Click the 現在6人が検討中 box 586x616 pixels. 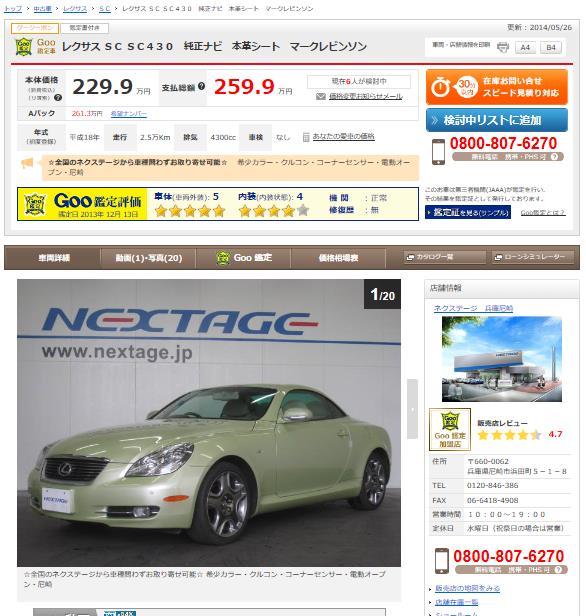[359, 82]
